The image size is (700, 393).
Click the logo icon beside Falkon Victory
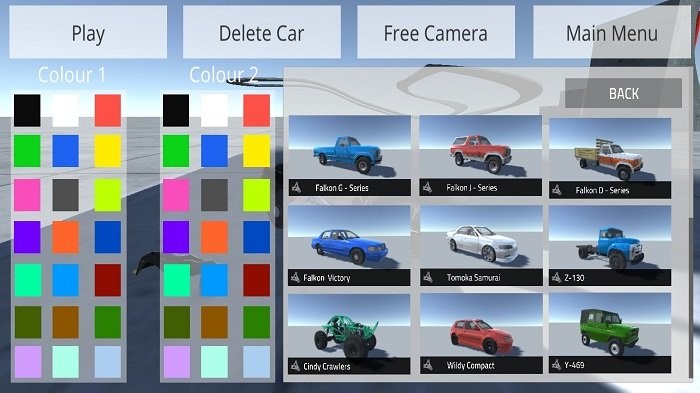pos(295,278)
